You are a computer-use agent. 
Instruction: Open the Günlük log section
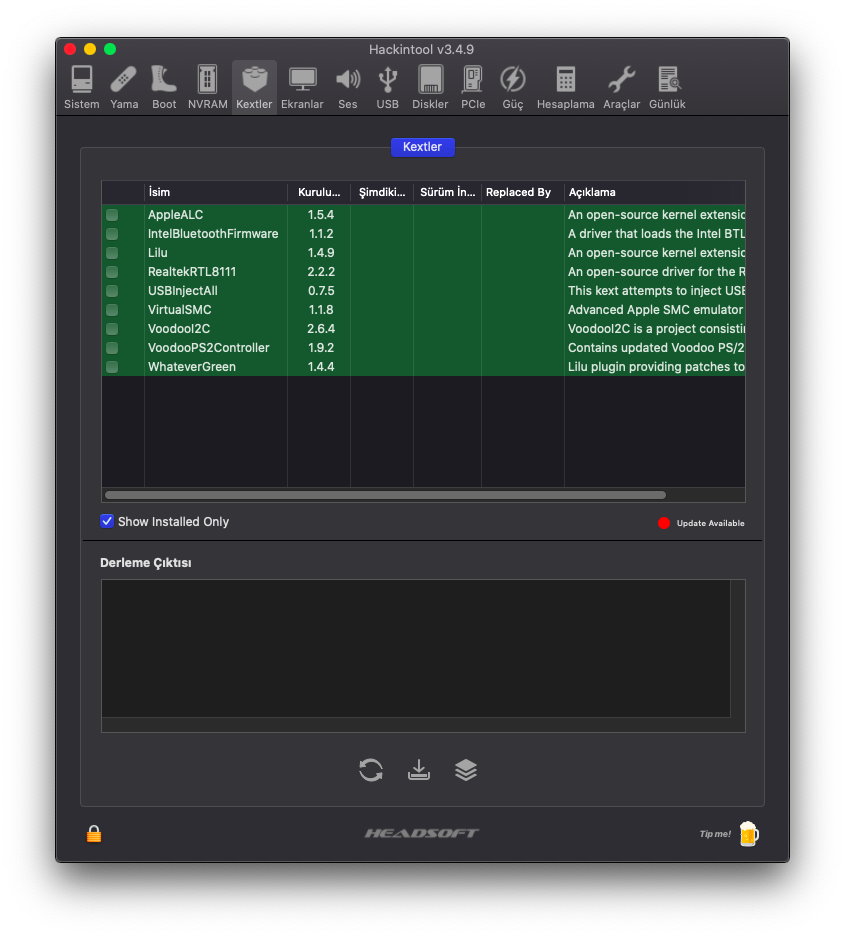pyautogui.click(x=667, y=87)
